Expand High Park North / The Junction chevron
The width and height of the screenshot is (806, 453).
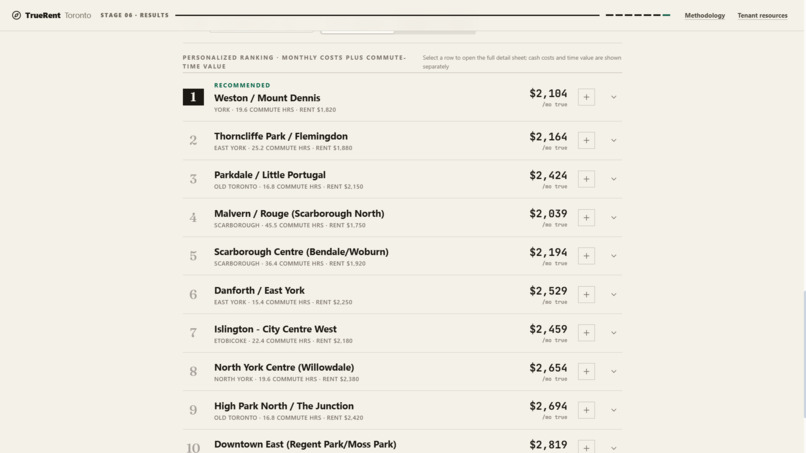(x=613, y=410)
